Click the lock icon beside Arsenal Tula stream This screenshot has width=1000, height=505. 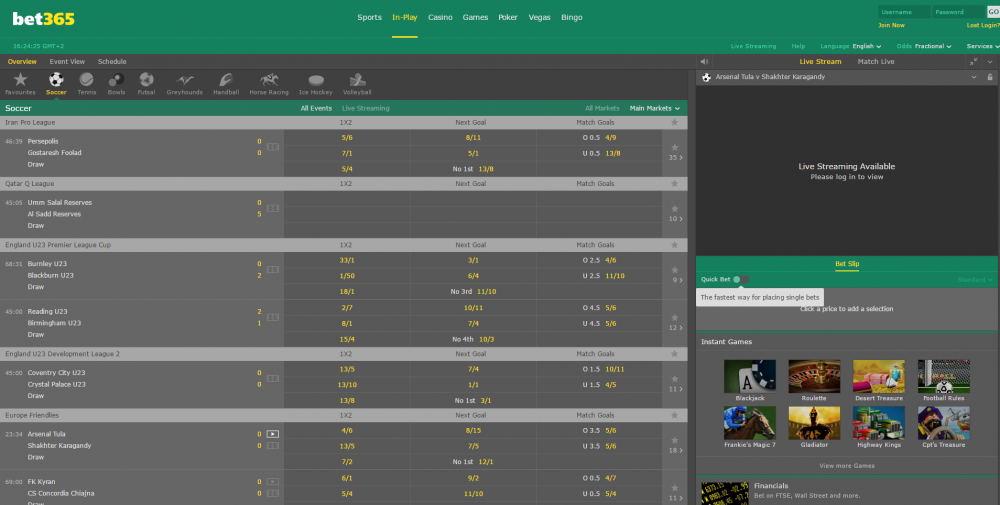990,77
